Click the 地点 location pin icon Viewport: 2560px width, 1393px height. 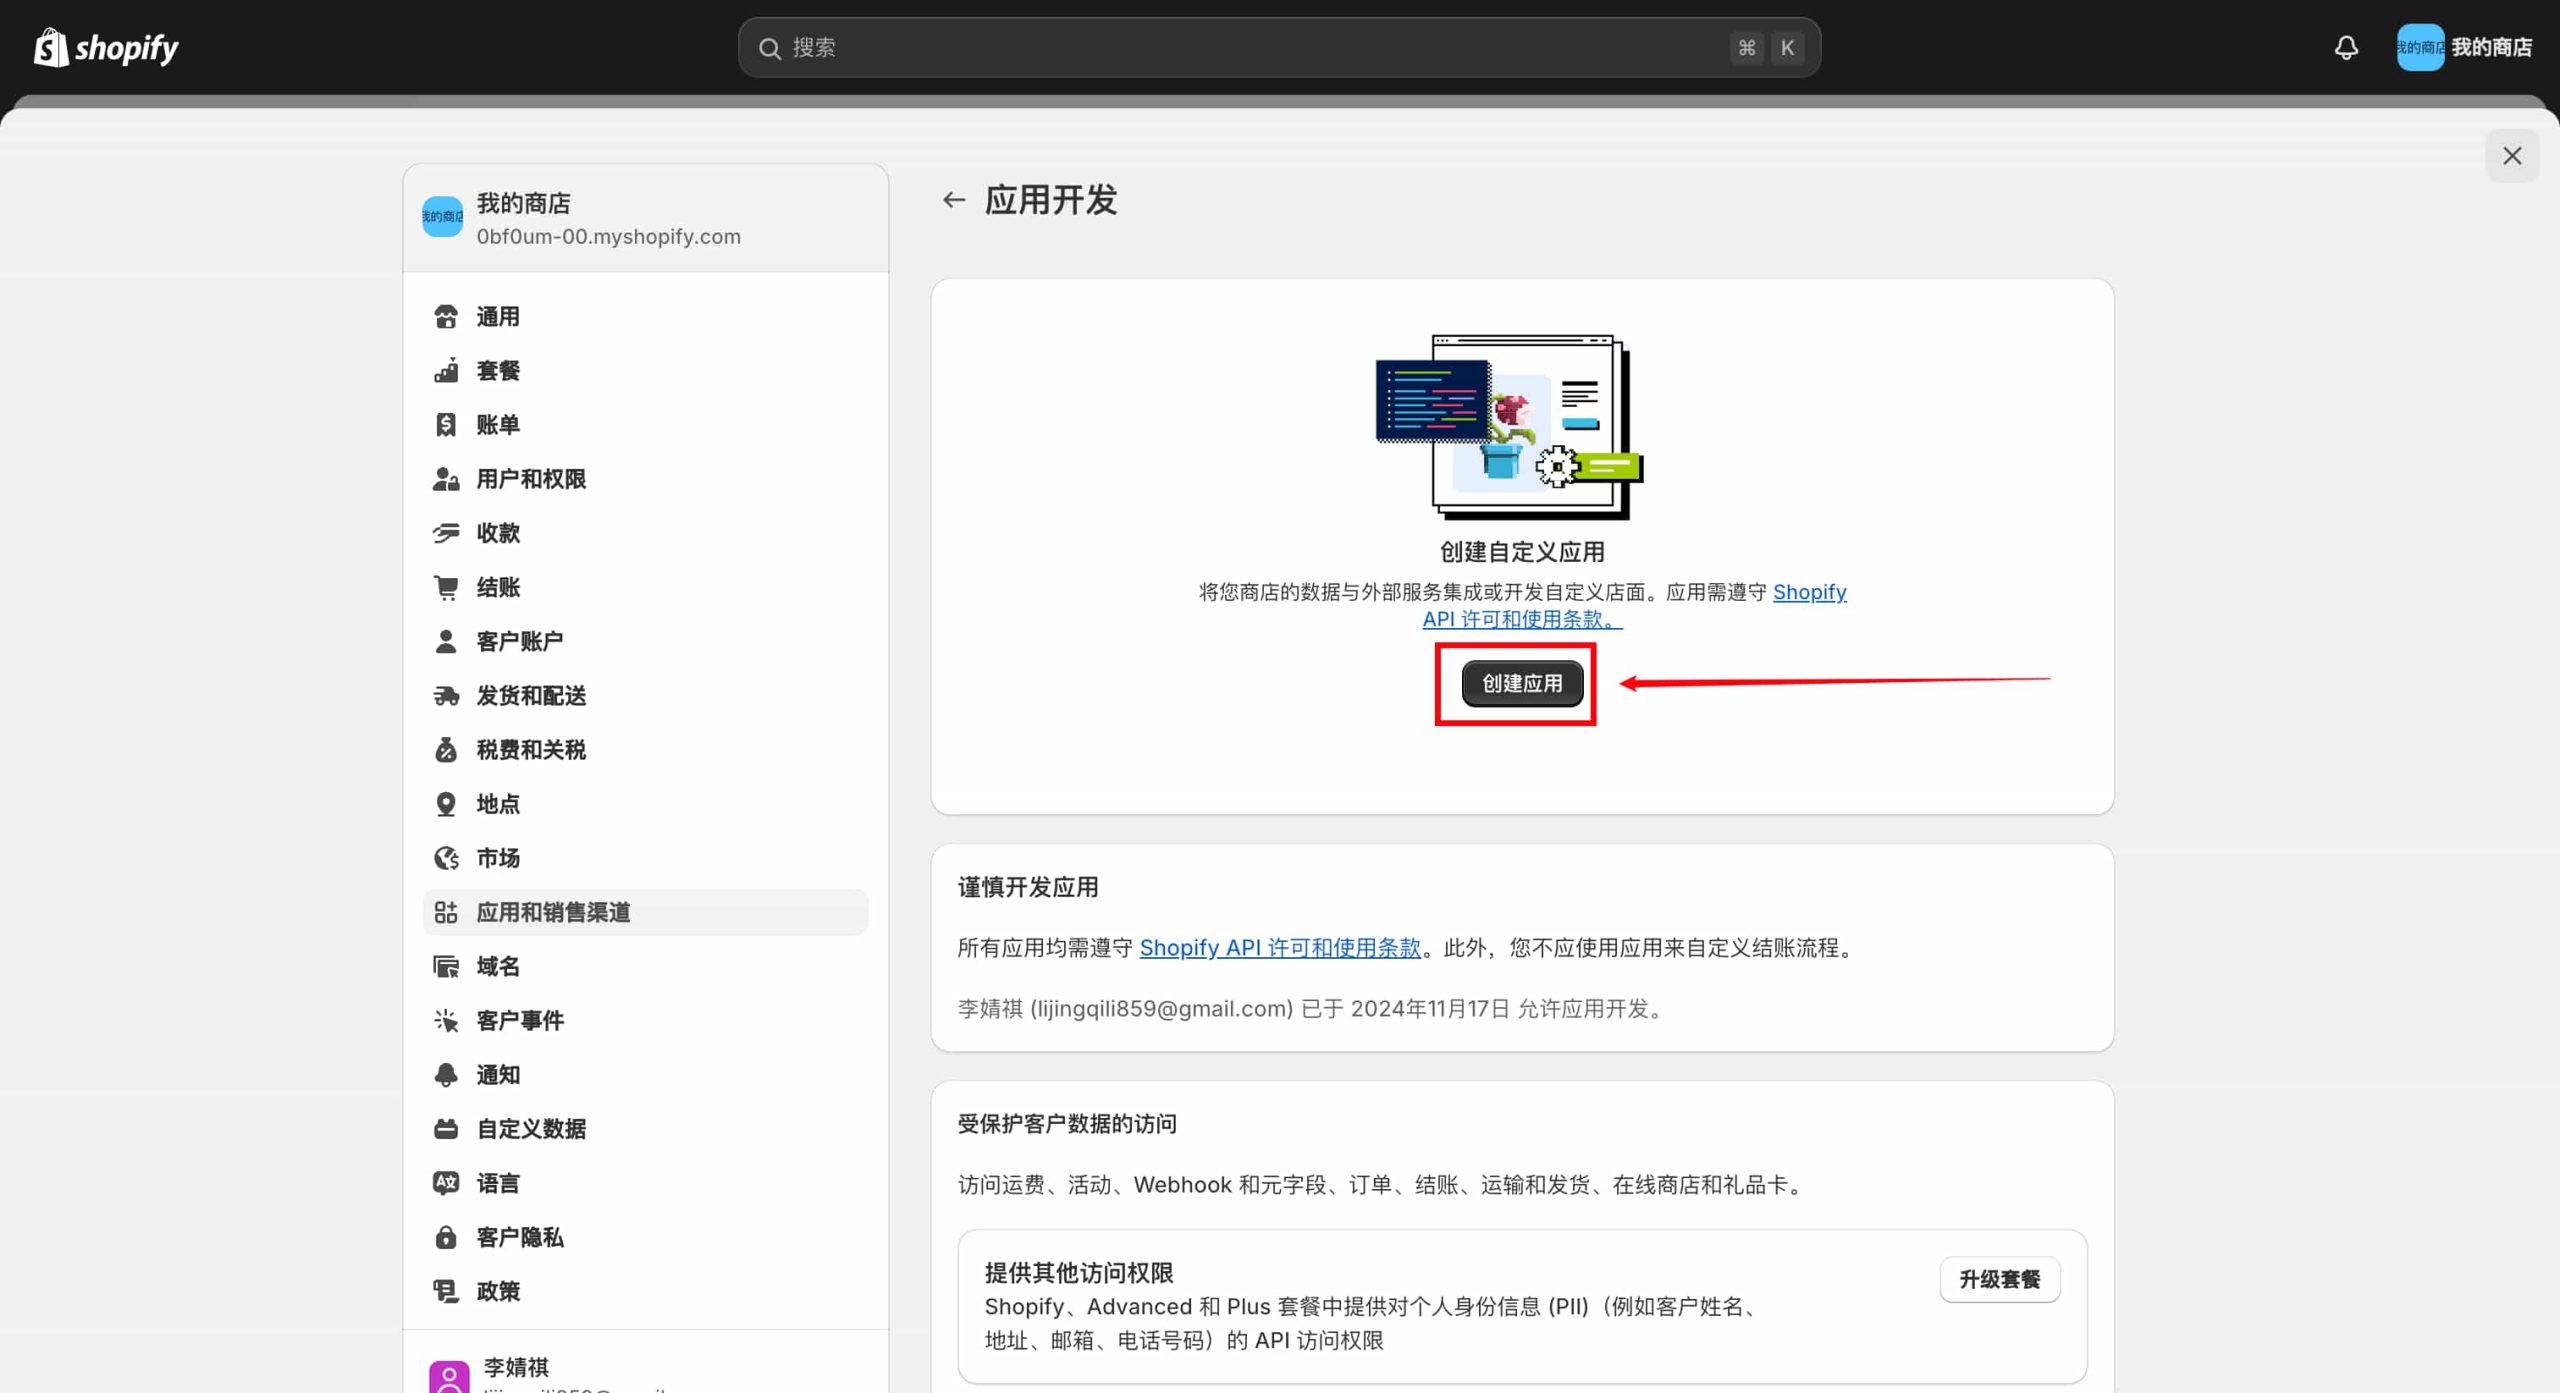(x=446, y=804)
